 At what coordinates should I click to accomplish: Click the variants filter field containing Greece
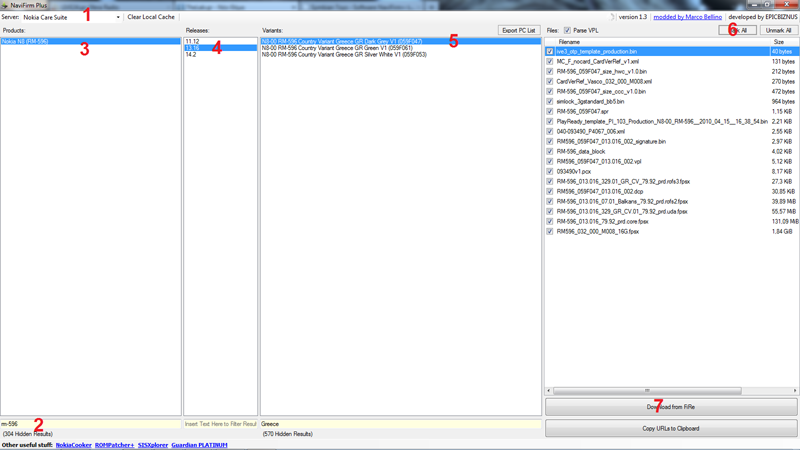[x=401, y=424]
